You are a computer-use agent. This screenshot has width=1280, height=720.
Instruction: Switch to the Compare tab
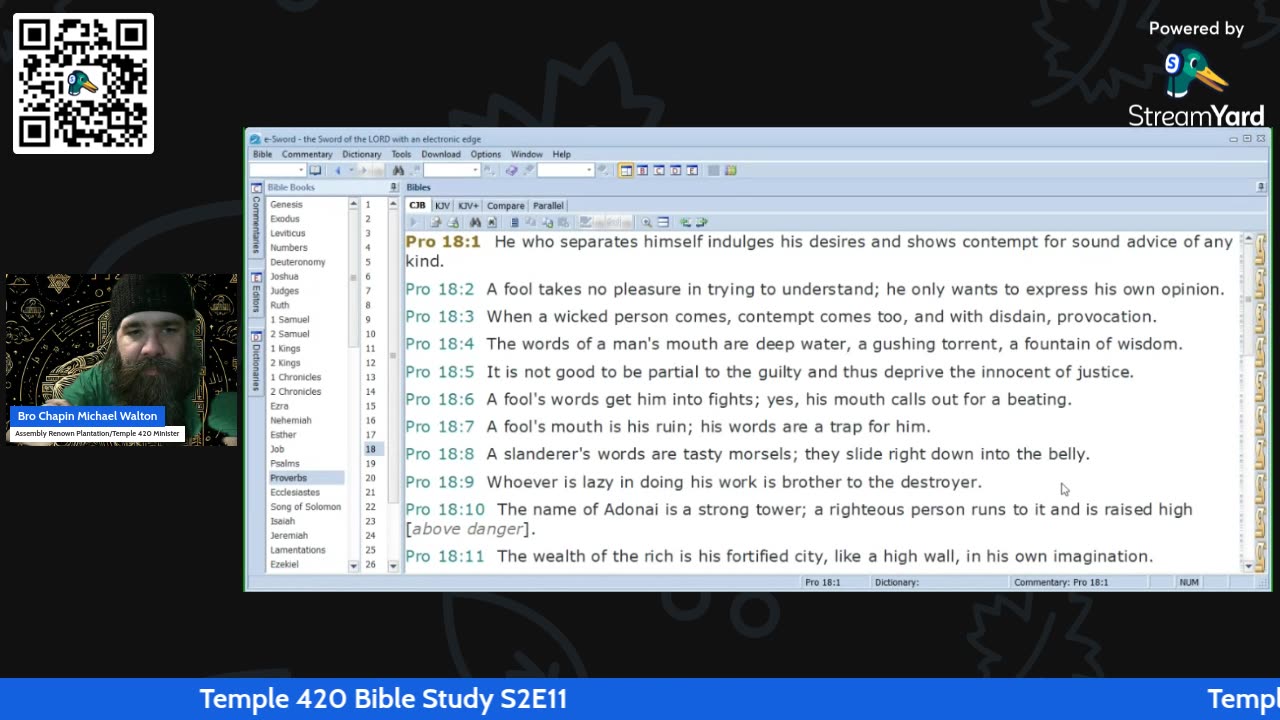(505, 205)
